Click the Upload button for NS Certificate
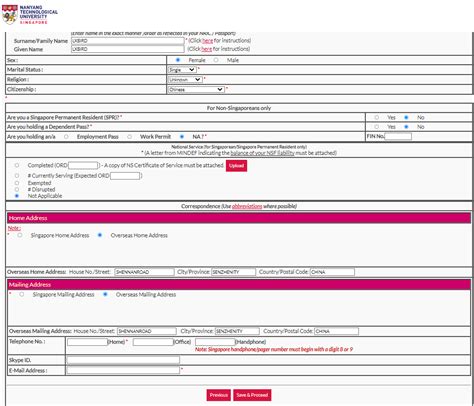 point(236,166)
